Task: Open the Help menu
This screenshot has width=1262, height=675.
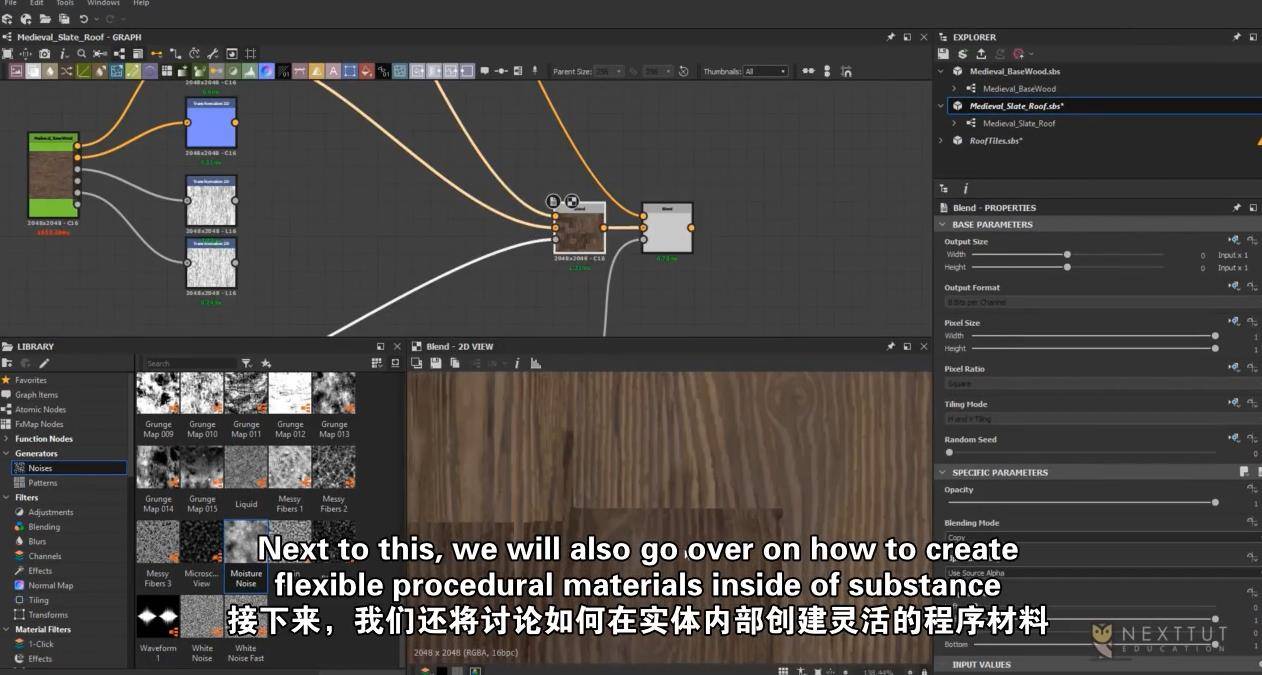Action: point(141,3)
